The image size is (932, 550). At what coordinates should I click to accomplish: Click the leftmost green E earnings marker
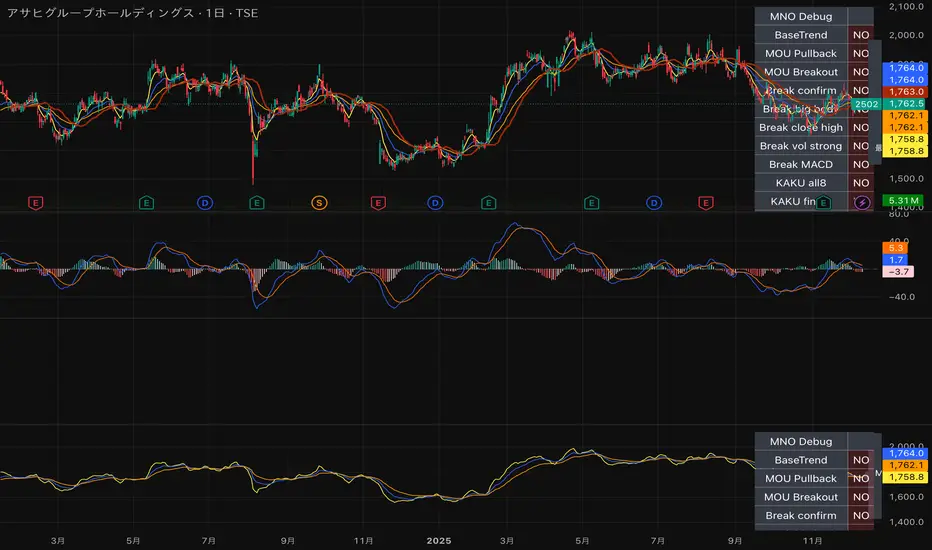click(147, 203)
